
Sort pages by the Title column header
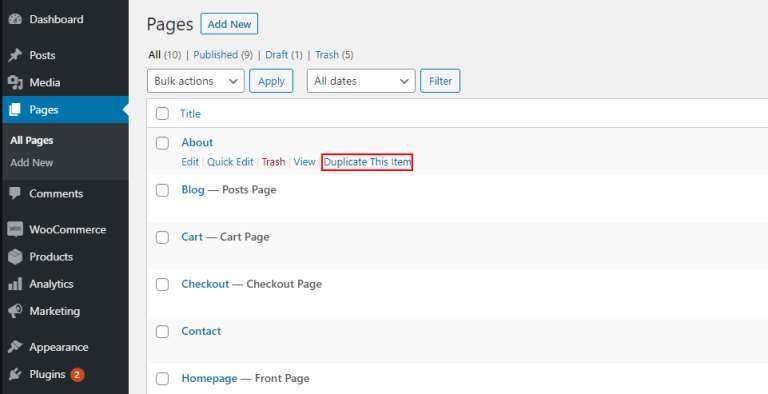click(x=191, y=114)
